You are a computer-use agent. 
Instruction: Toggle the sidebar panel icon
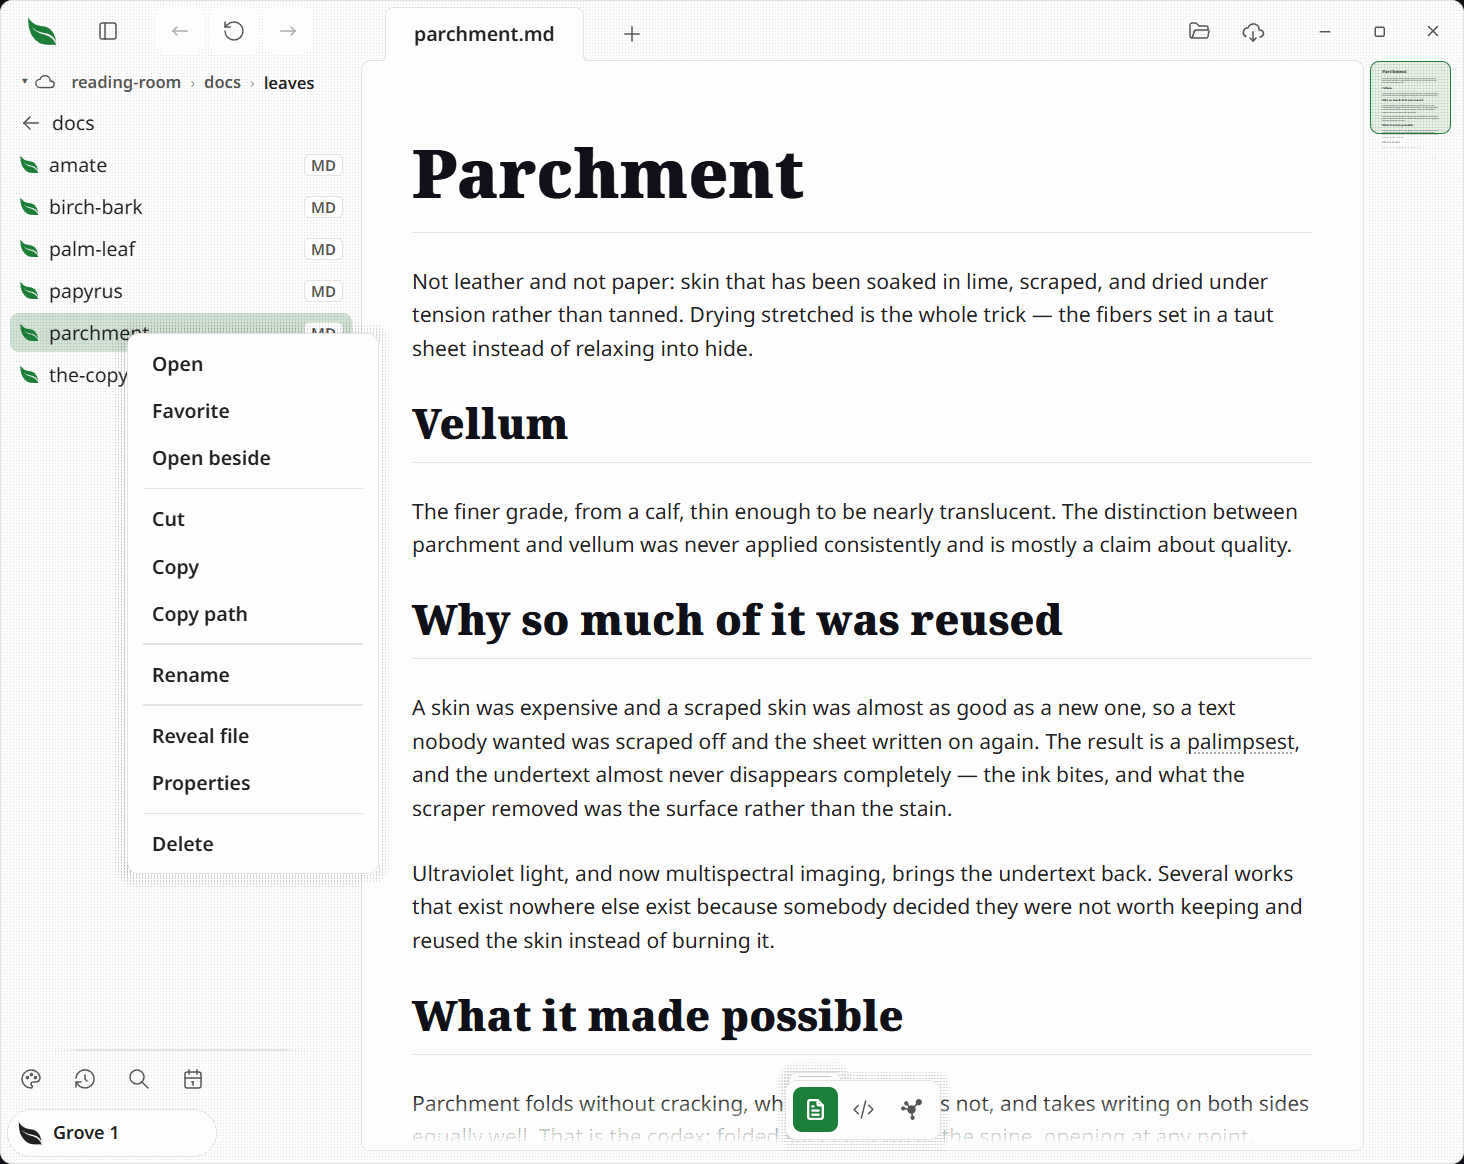tap(108, 31)
